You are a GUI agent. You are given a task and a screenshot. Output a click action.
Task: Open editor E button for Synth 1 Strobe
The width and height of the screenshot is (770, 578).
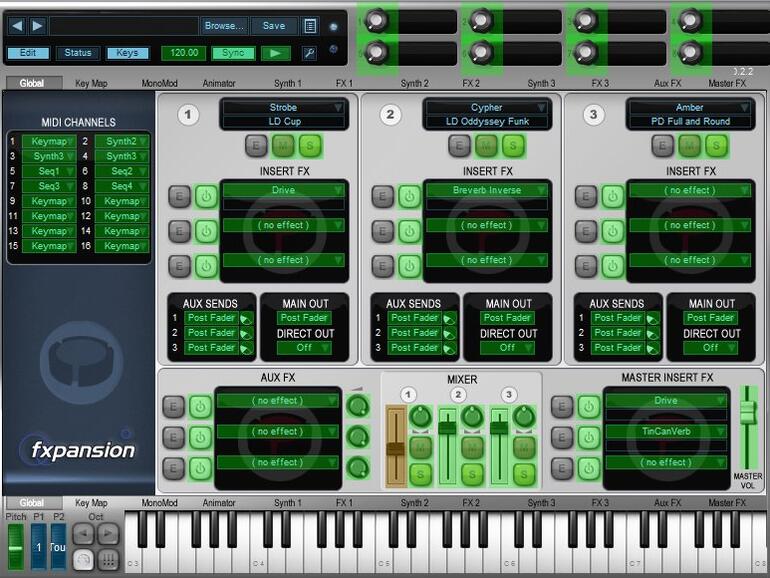tap(256, 145)
